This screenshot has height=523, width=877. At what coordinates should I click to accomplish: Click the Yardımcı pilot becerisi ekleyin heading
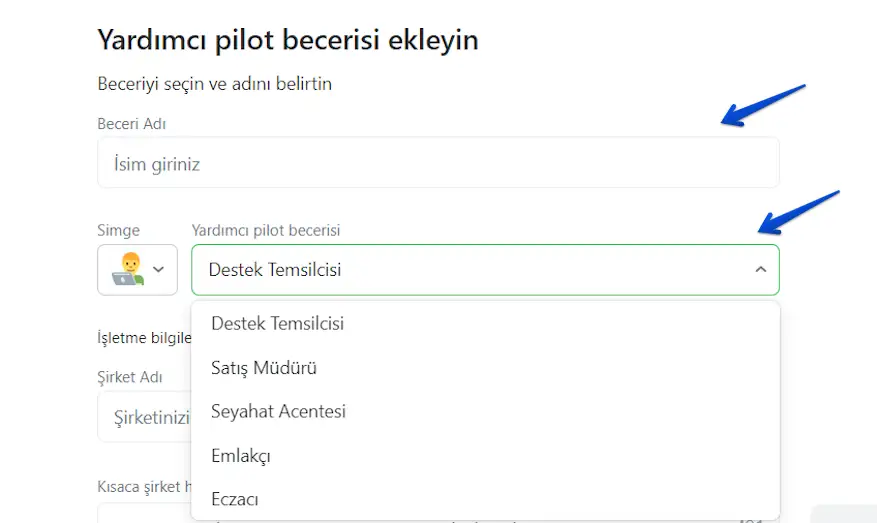tap(287, 40)
